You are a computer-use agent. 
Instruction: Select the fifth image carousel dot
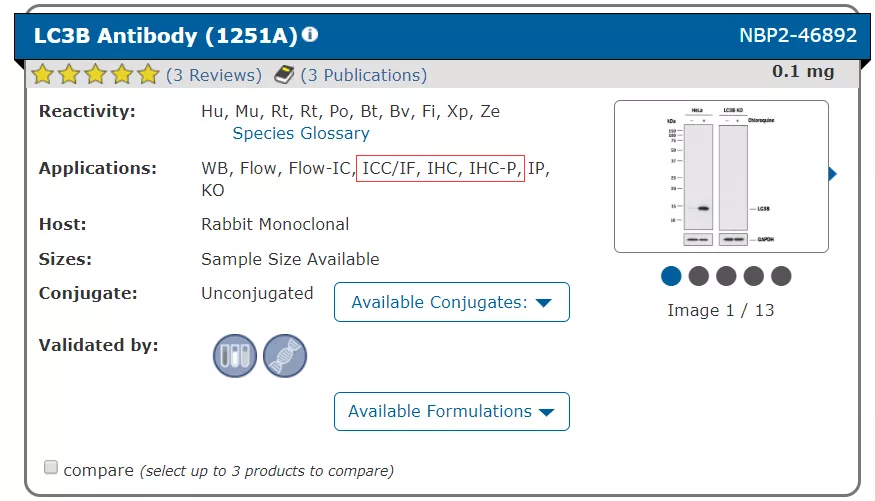[781, 276]
